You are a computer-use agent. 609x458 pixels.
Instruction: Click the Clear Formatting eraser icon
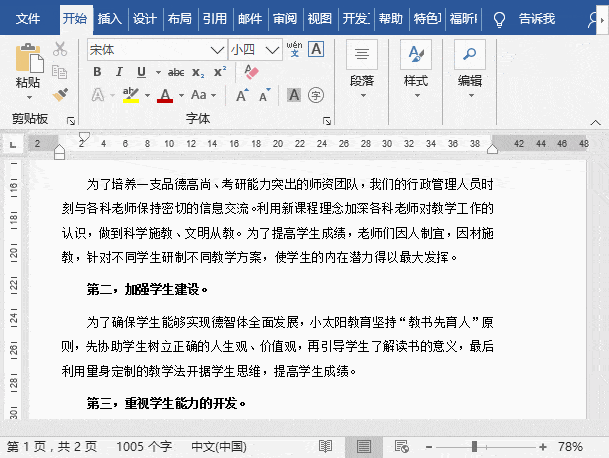[x=251, y=72]
